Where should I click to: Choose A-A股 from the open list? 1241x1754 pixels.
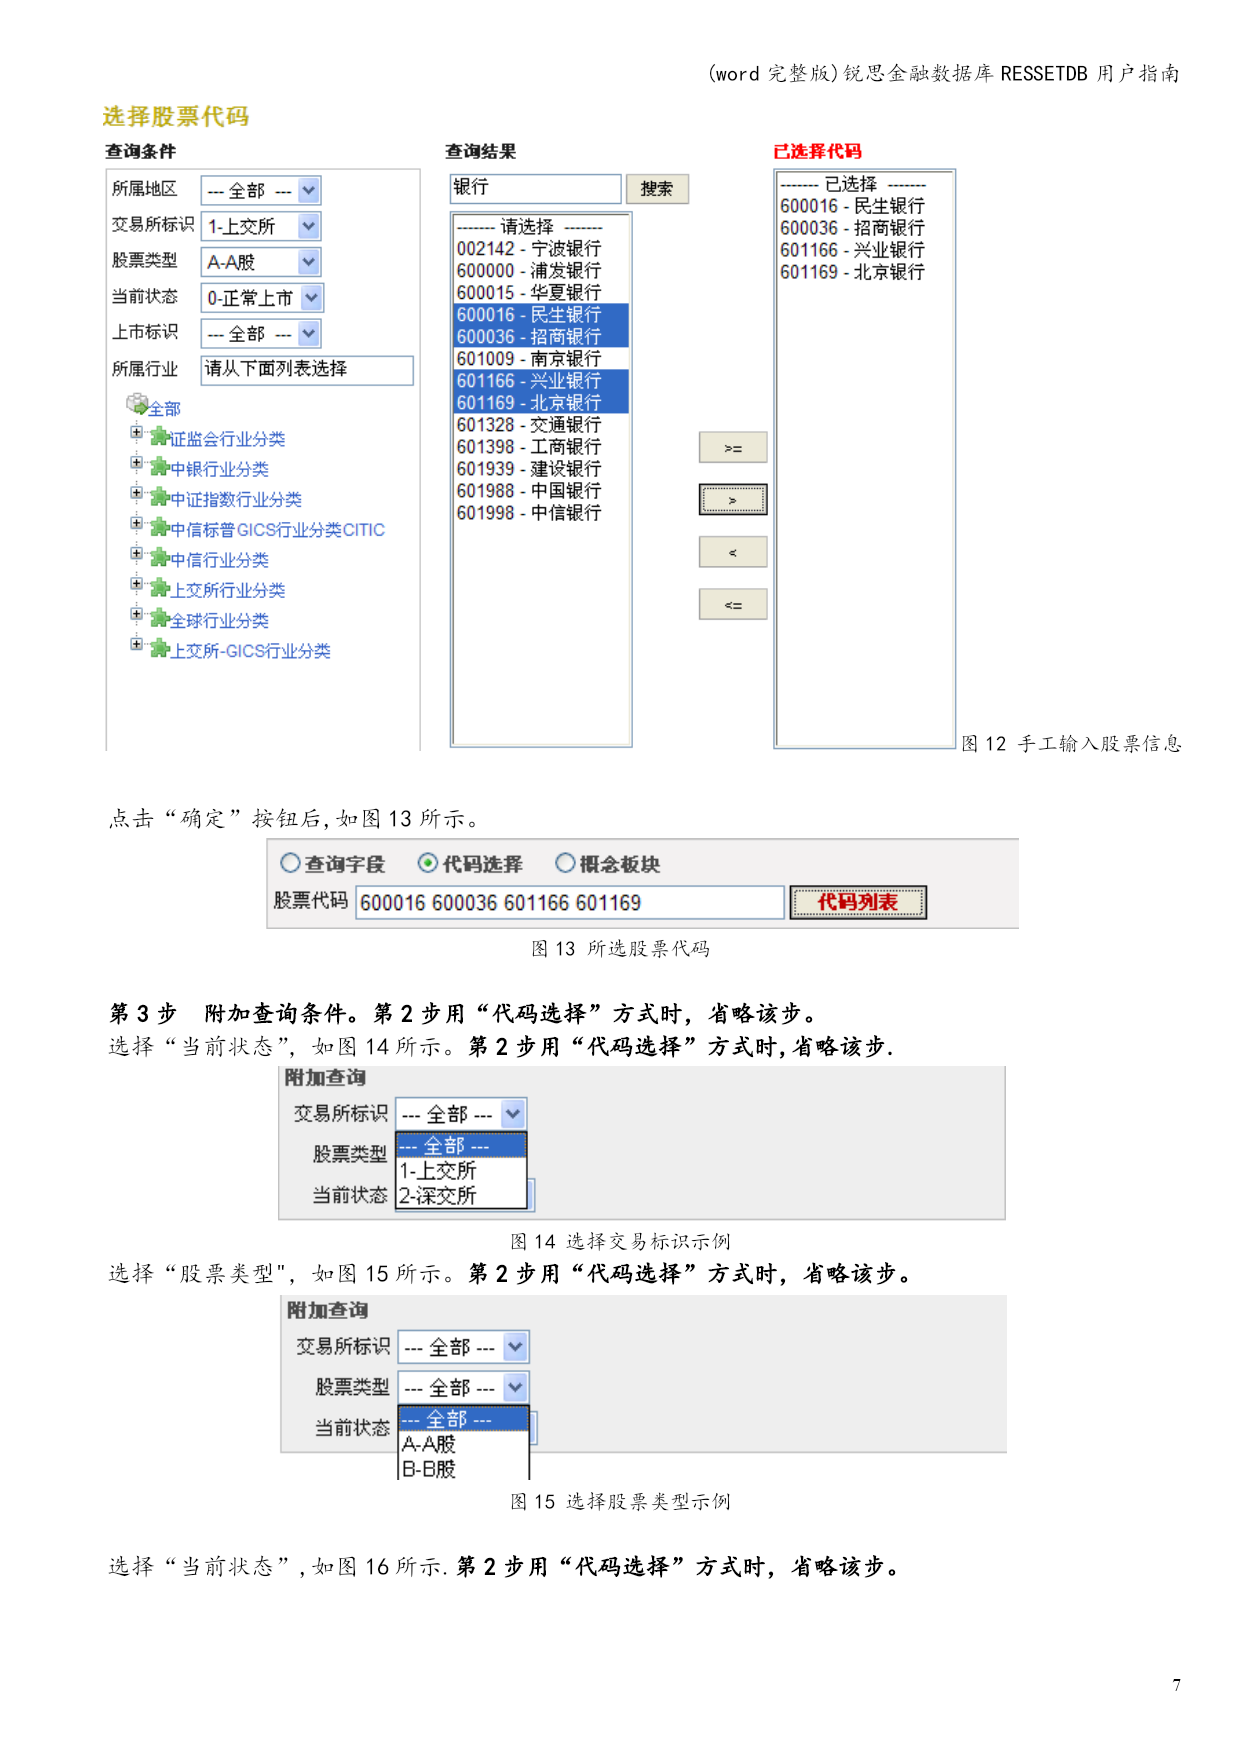point(464,1444)
